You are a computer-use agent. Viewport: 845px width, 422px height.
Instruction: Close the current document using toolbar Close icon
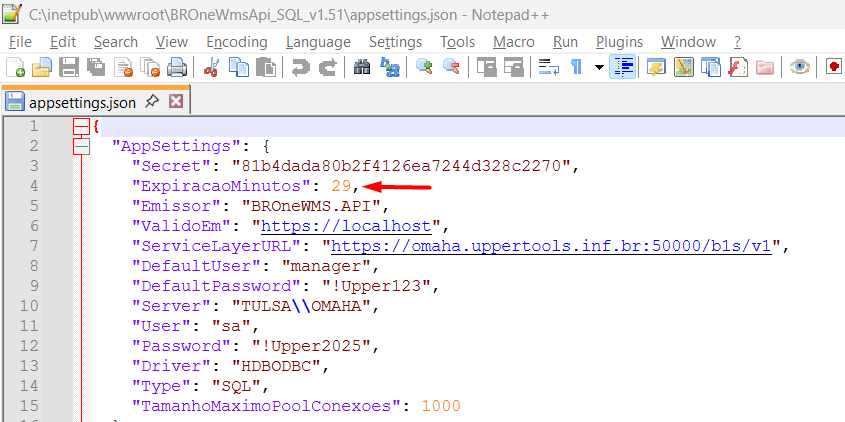tap(124, 67)
